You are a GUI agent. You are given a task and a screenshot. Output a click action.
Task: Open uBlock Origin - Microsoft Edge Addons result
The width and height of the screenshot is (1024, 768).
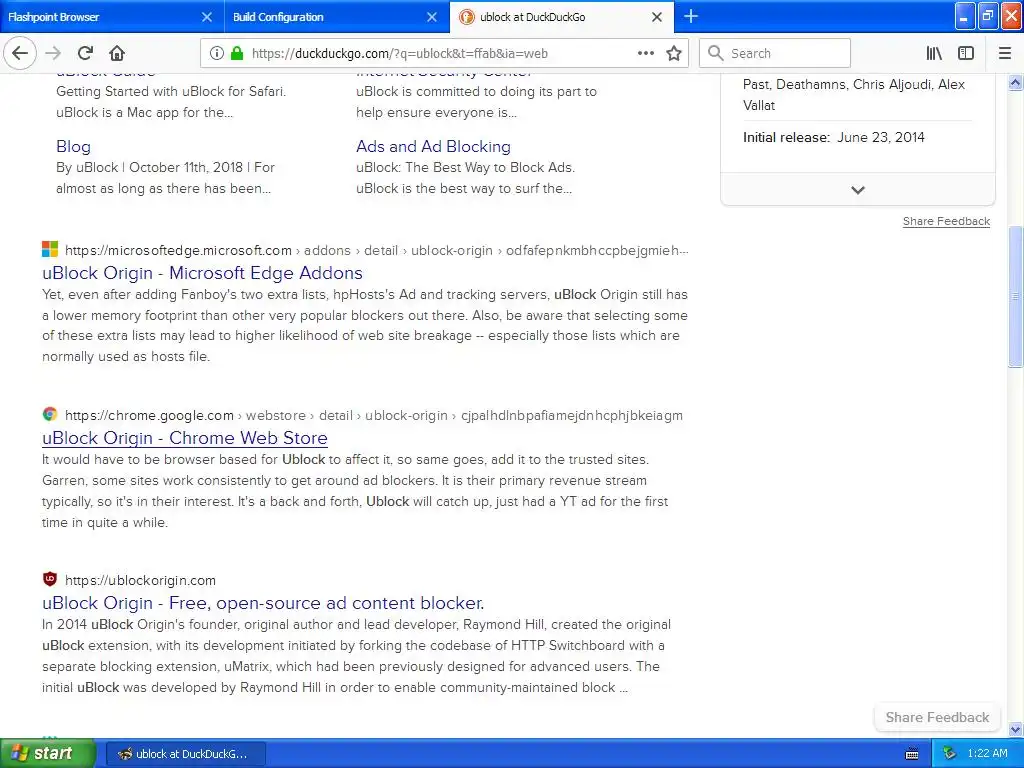click(202, 273)
